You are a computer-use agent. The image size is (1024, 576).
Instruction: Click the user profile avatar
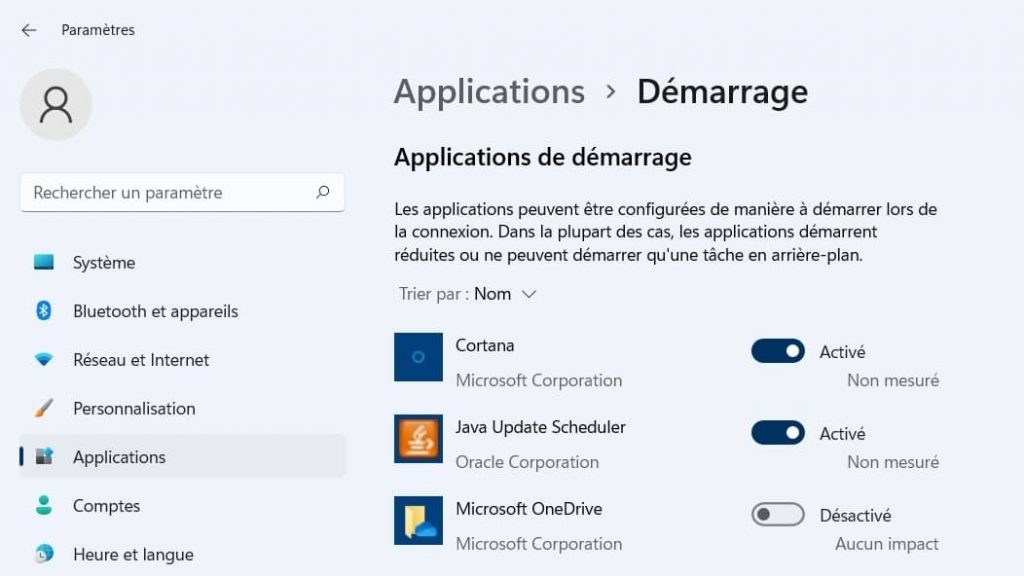point(56,103)
